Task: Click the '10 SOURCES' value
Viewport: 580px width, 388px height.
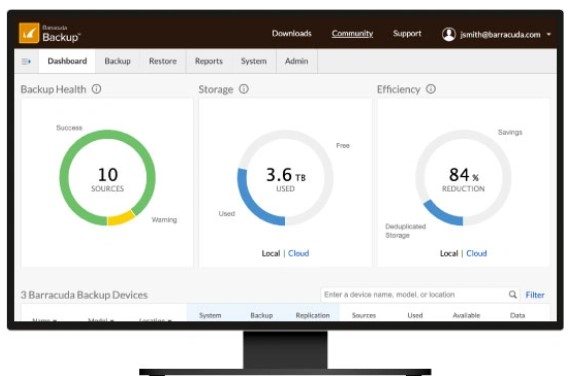Action: click(108, 179)
